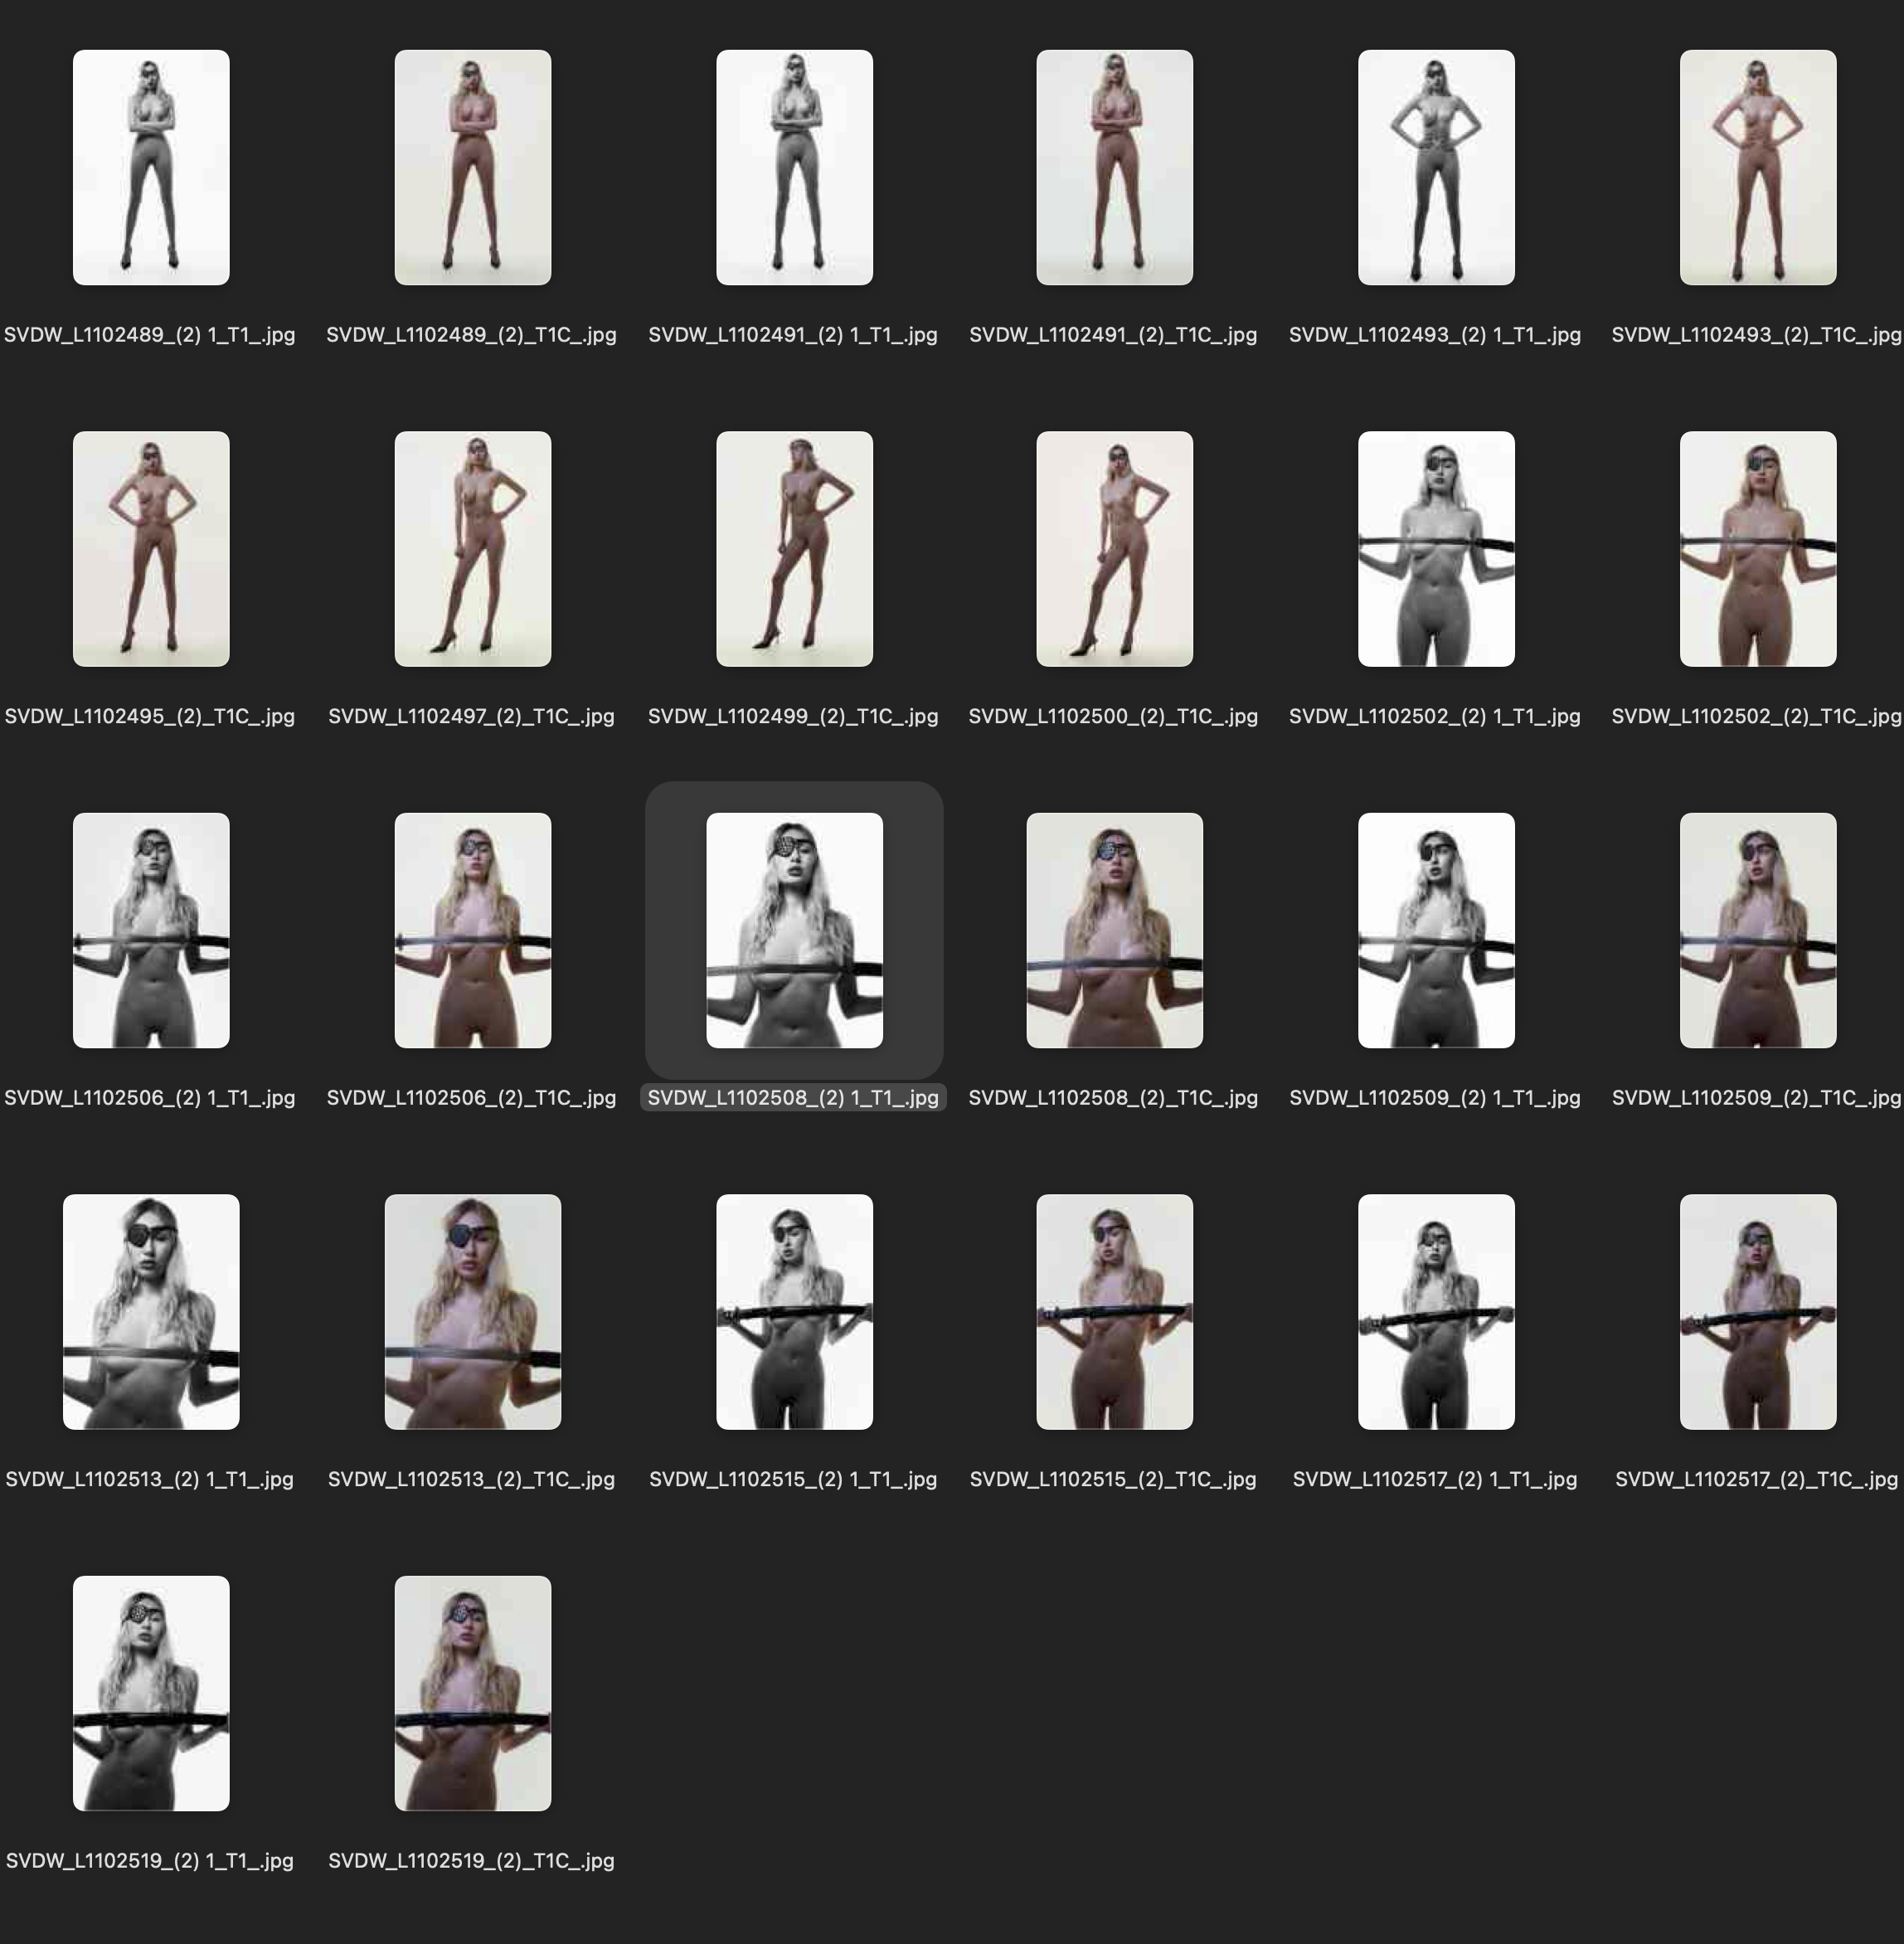
Task: Select thumbnail SVDW_L1102513_(2) 1_T1_.jpg
Action: (x=151, y=1311)
